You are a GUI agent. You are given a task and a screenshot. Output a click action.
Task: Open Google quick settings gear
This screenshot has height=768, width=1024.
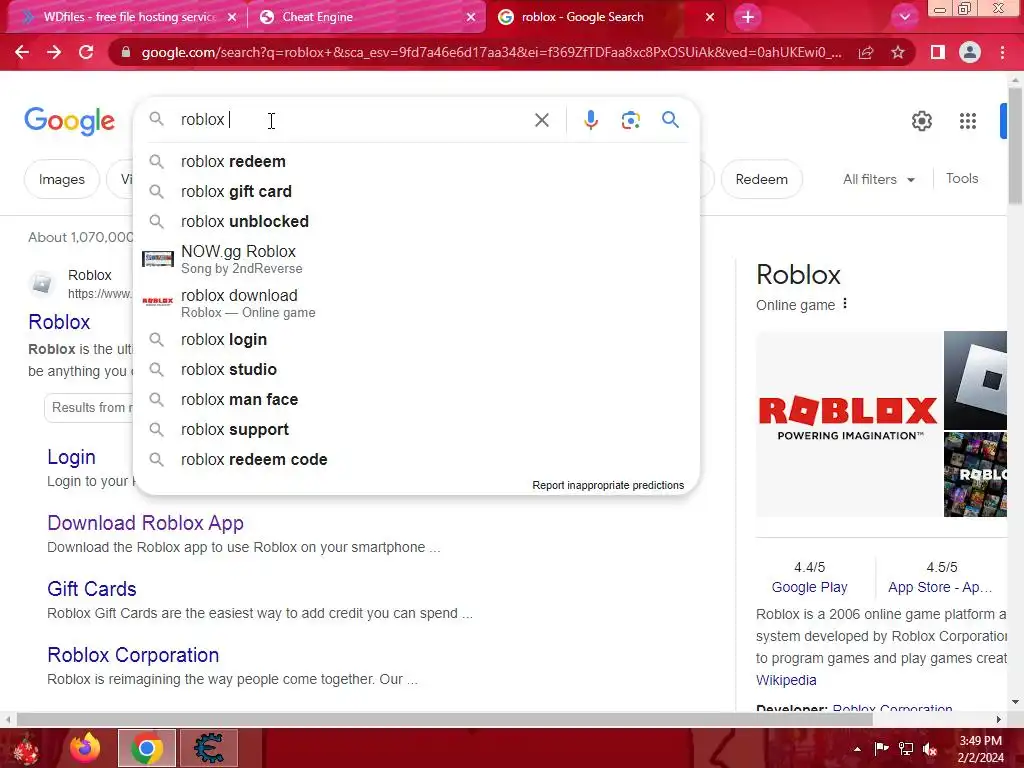921,121
